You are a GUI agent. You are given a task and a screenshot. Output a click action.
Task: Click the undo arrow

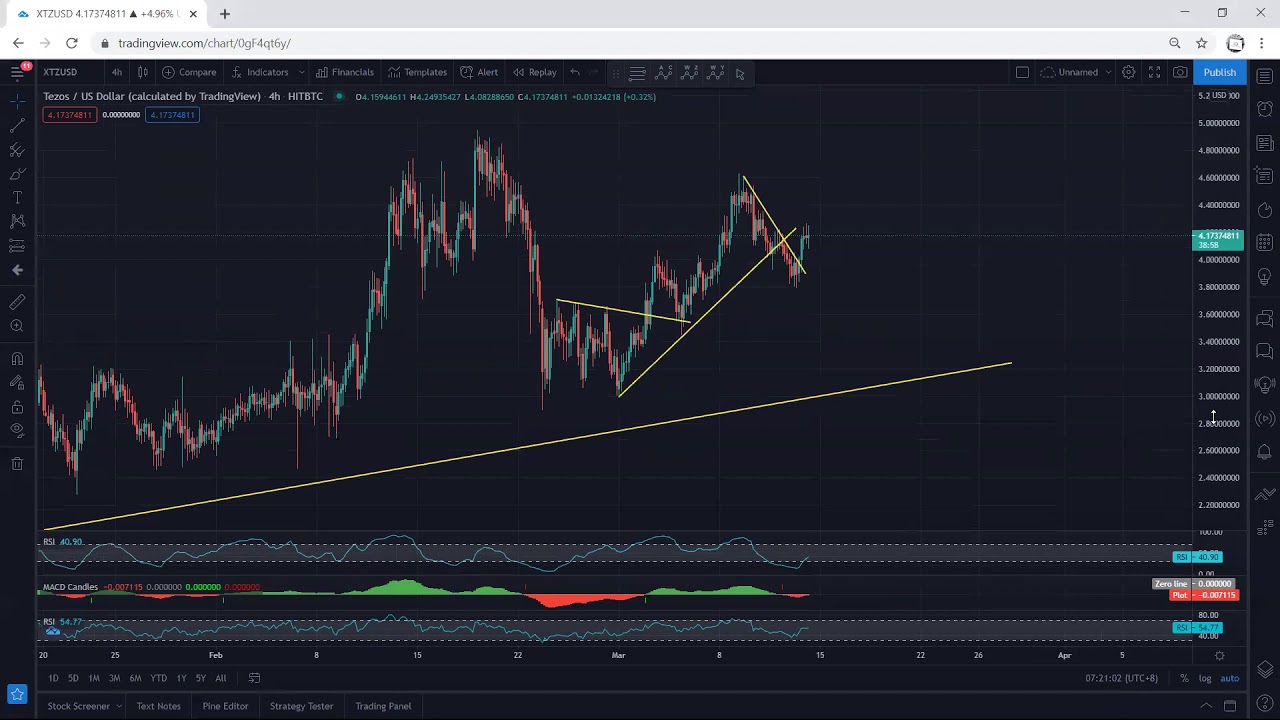(x=575, y=72)
